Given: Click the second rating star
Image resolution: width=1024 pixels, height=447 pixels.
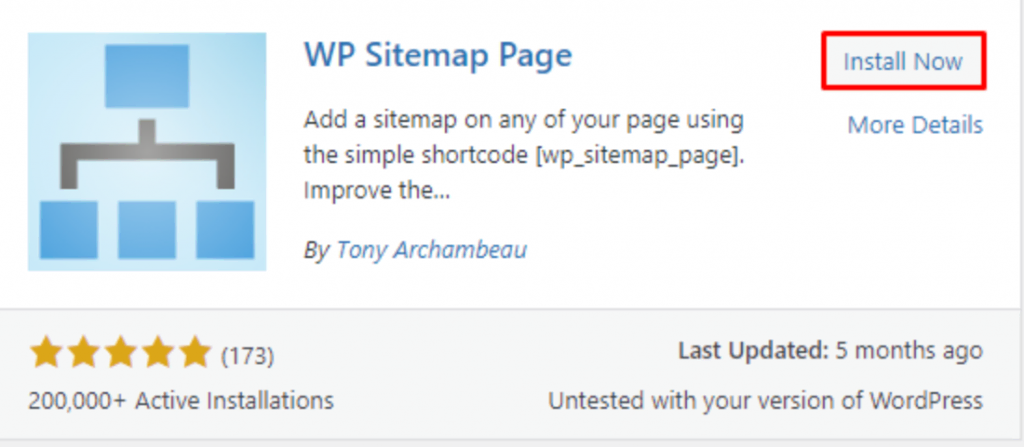Looking at the screenshot, I should (82, 353).
